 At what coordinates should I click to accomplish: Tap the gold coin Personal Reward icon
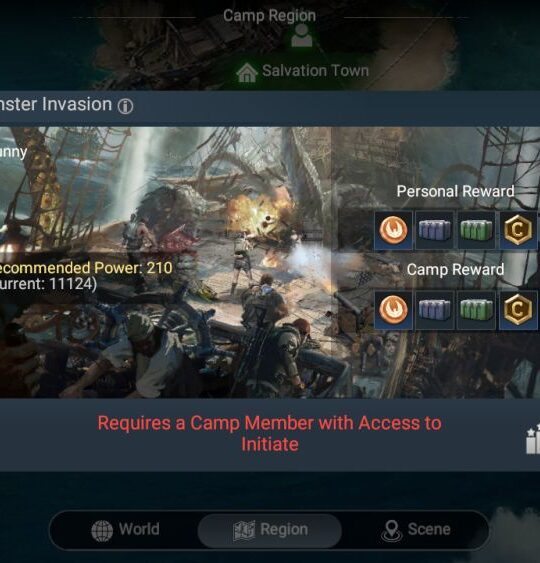click(518, 230)
